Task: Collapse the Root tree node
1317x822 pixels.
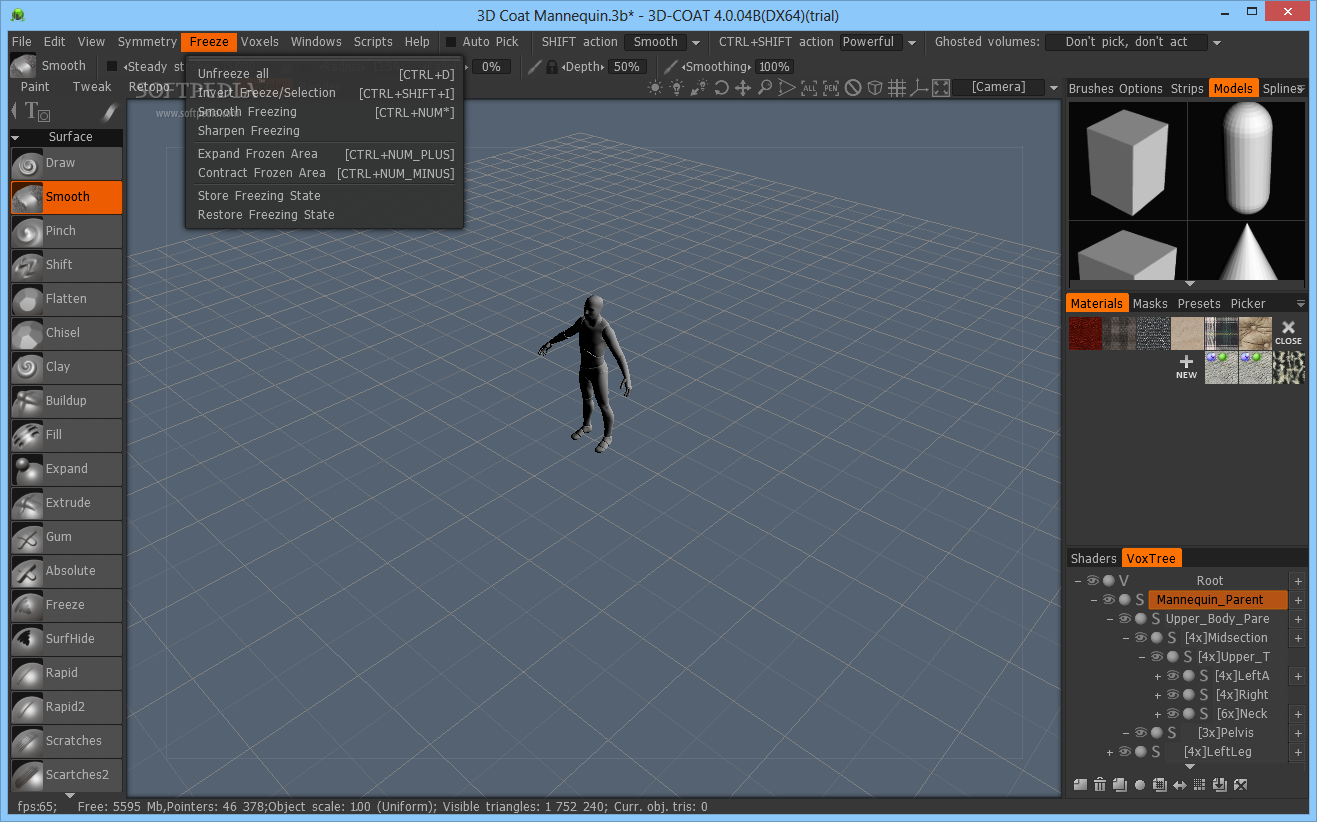Action: (1077, 581)
